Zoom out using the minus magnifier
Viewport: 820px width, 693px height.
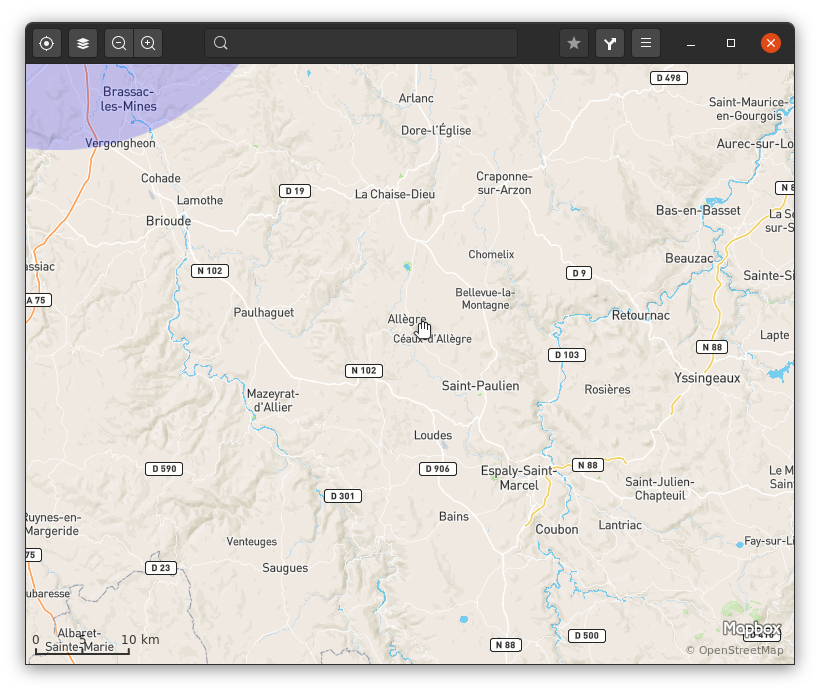click(x=119, y=43)
